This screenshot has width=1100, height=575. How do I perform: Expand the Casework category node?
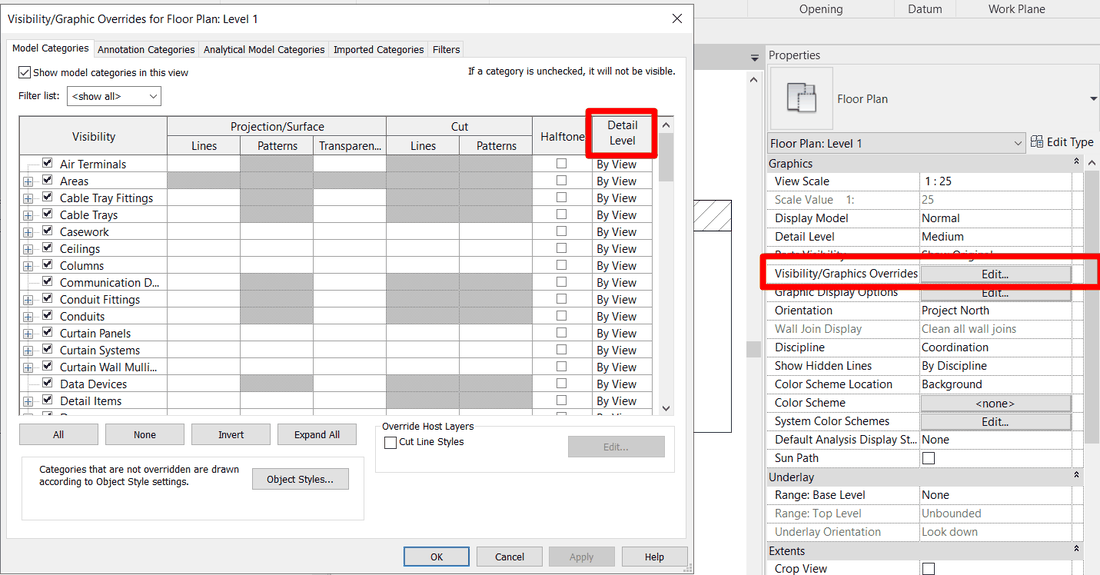coord(28,232)
